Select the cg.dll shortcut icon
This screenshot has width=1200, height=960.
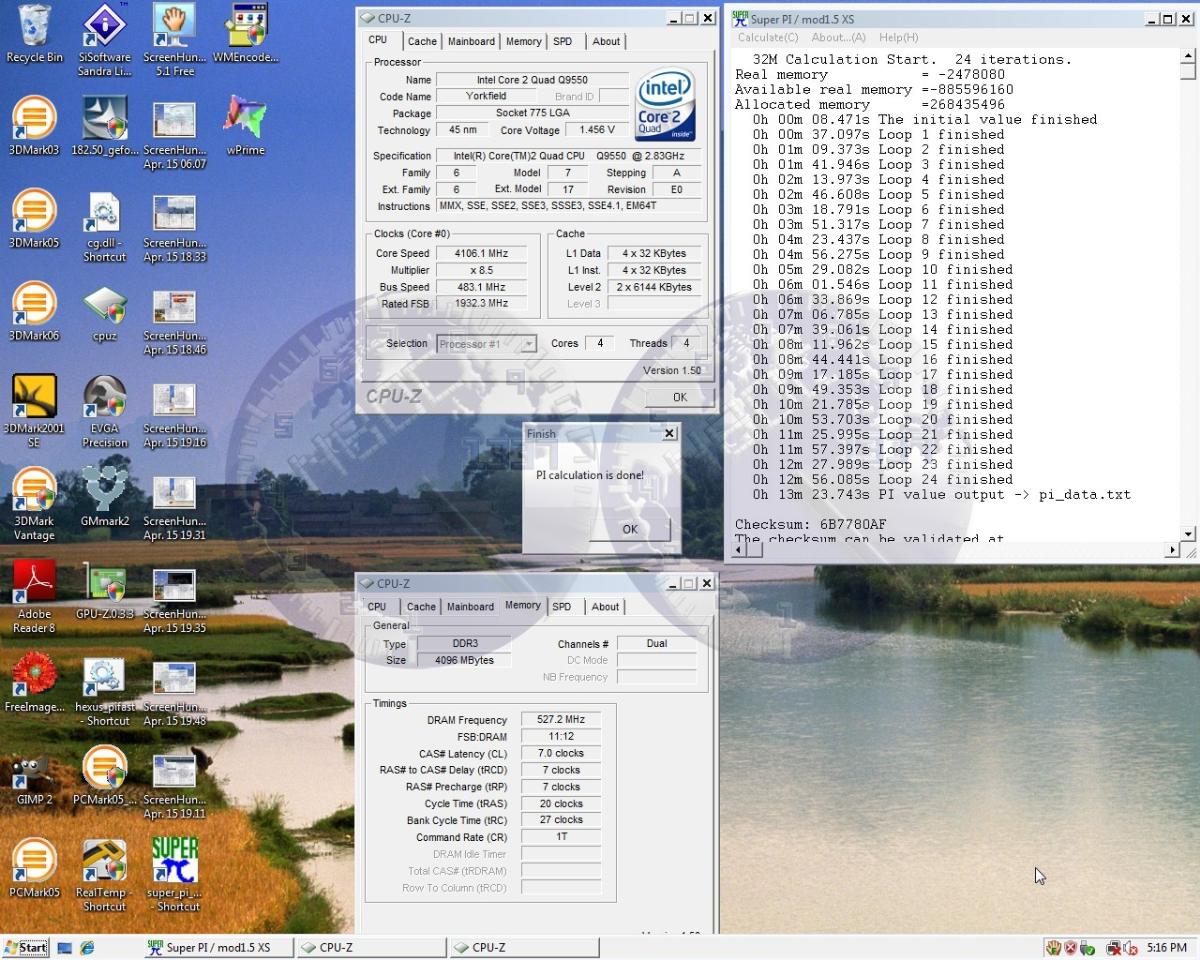coord(104,227)
